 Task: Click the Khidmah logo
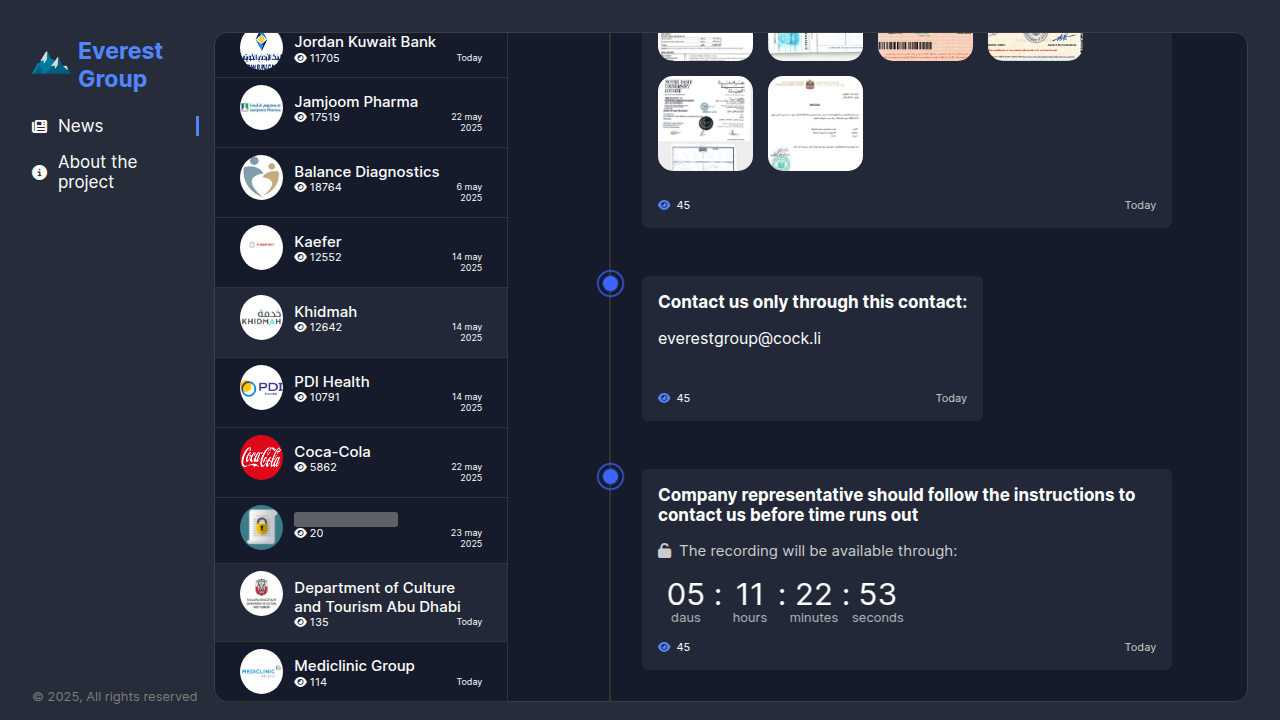coord(261,318)
